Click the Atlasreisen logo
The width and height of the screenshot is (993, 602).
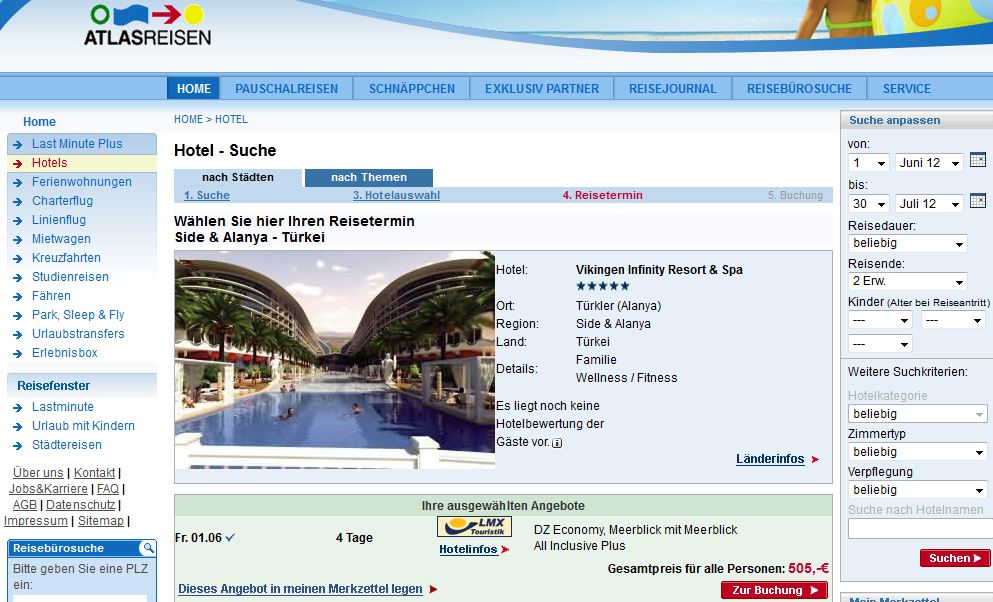(148, 27)
